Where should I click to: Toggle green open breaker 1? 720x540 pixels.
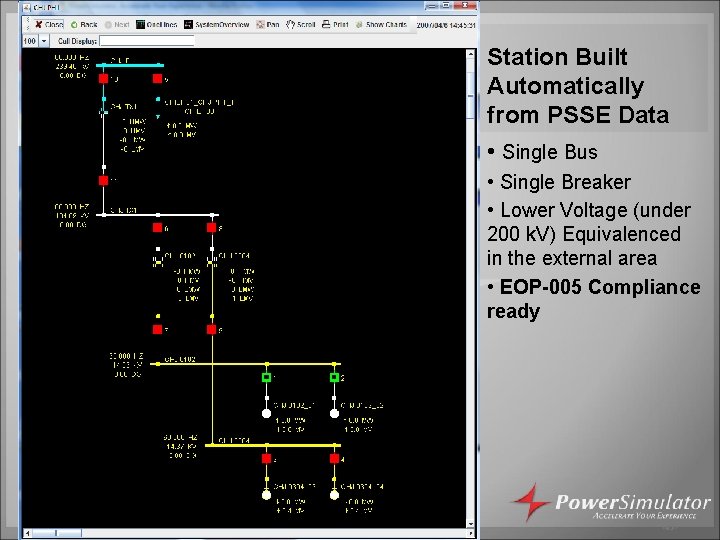click(x=266, y=377)
